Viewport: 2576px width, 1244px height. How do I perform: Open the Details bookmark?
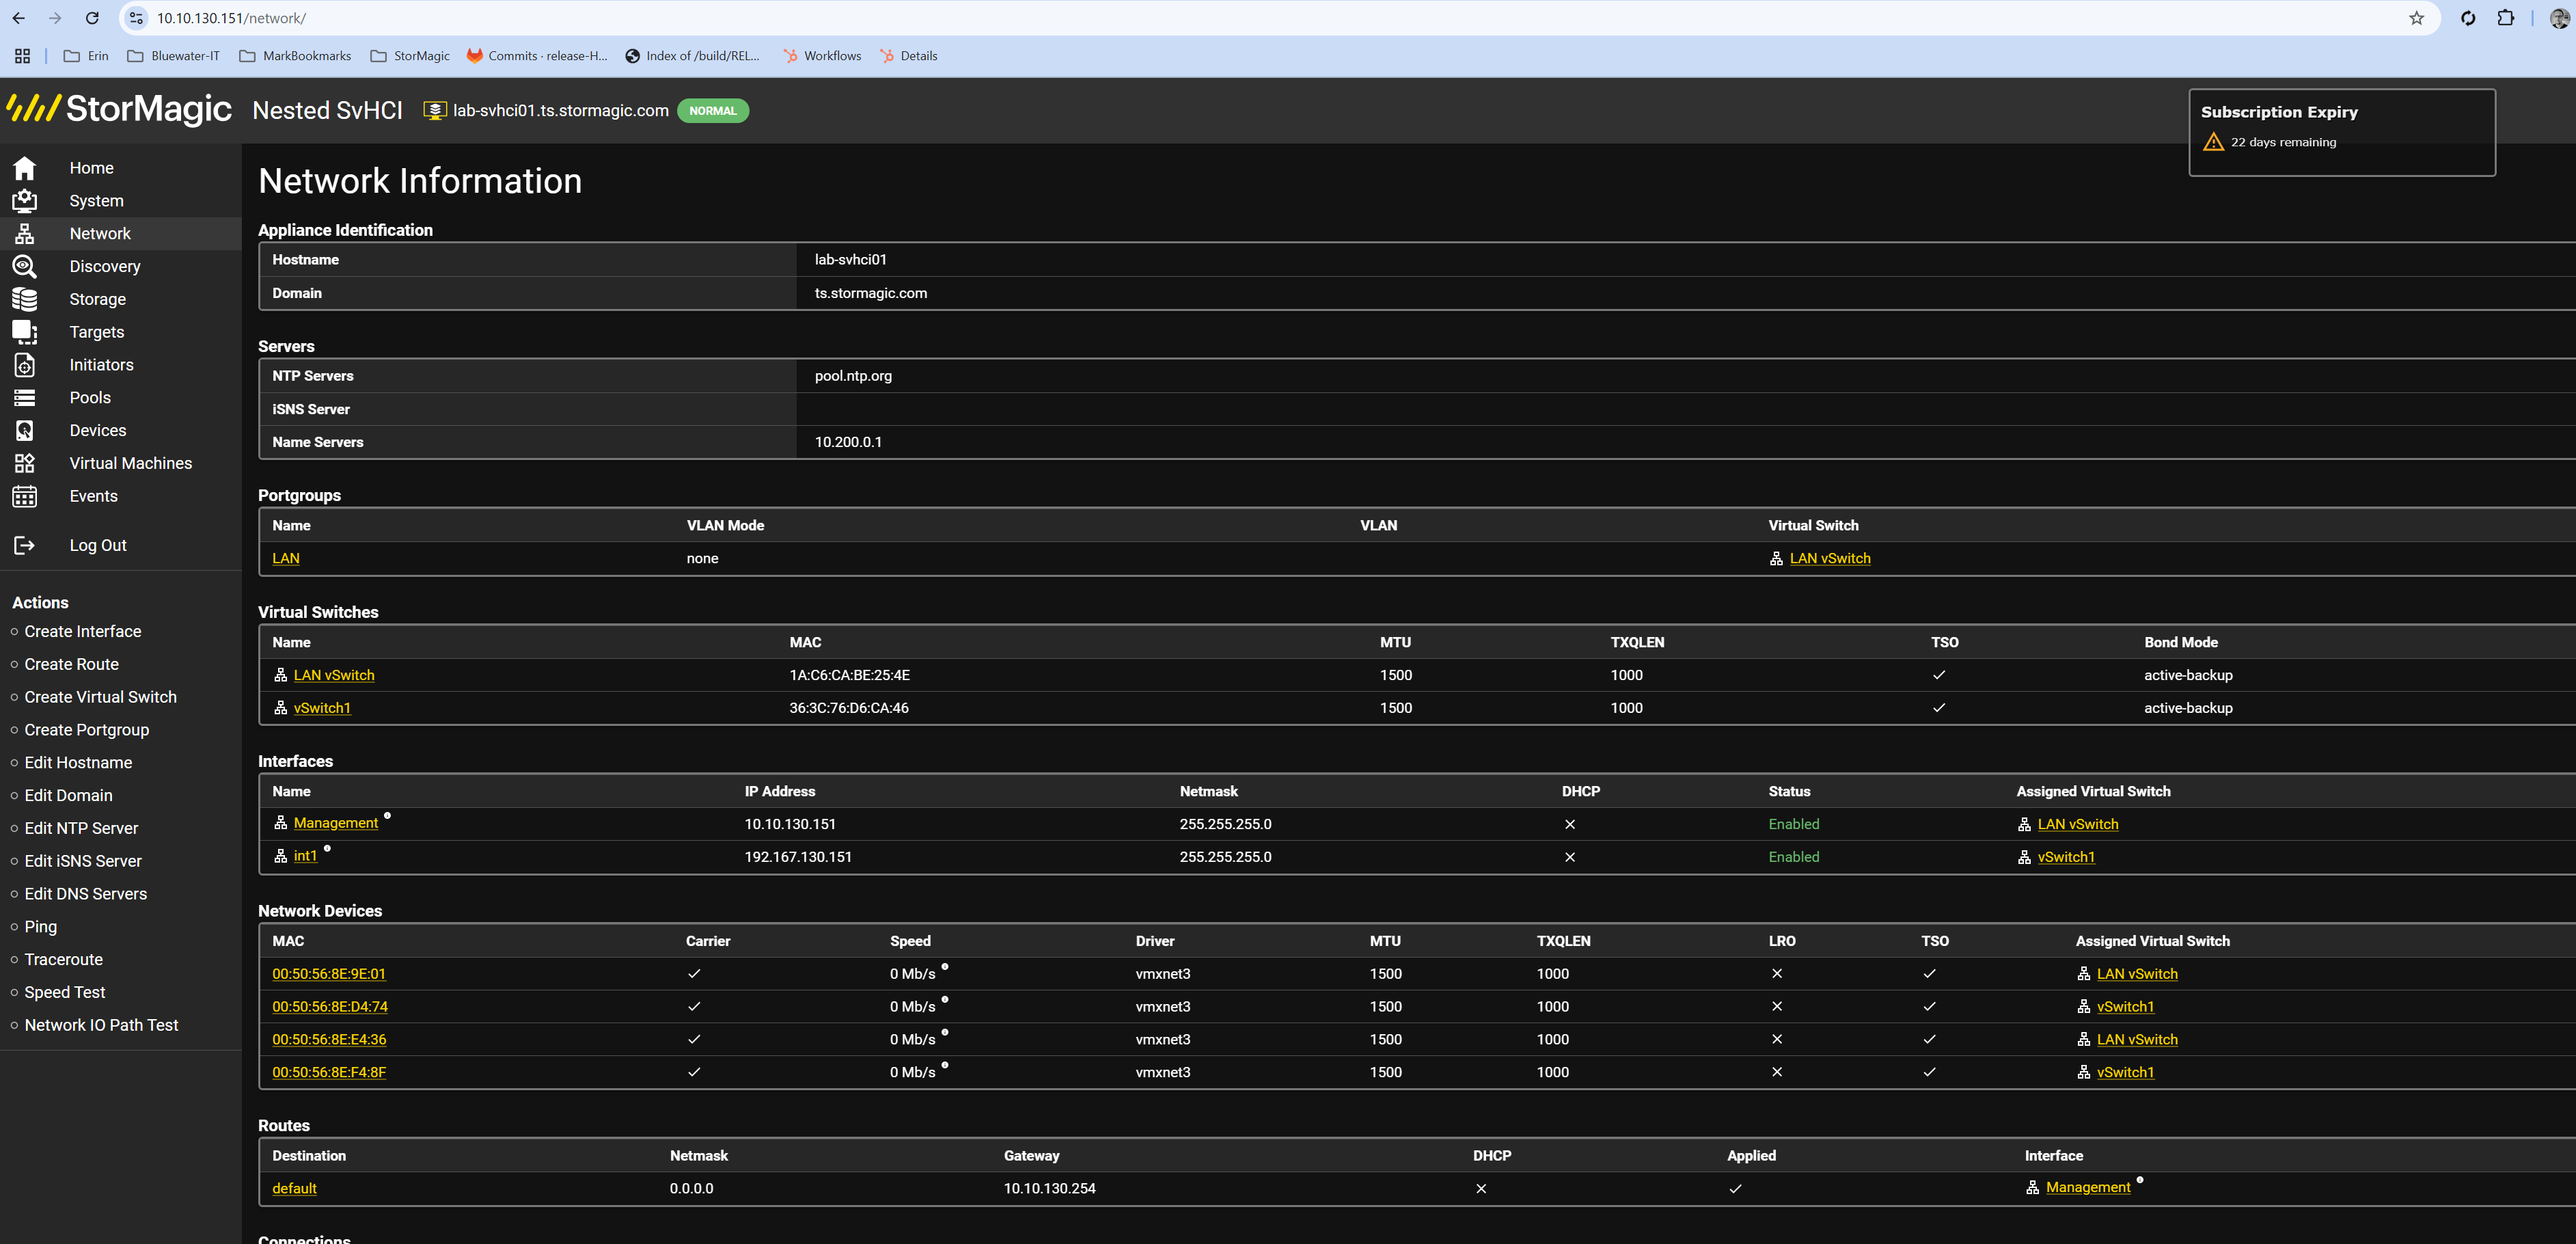pos(909,56)
